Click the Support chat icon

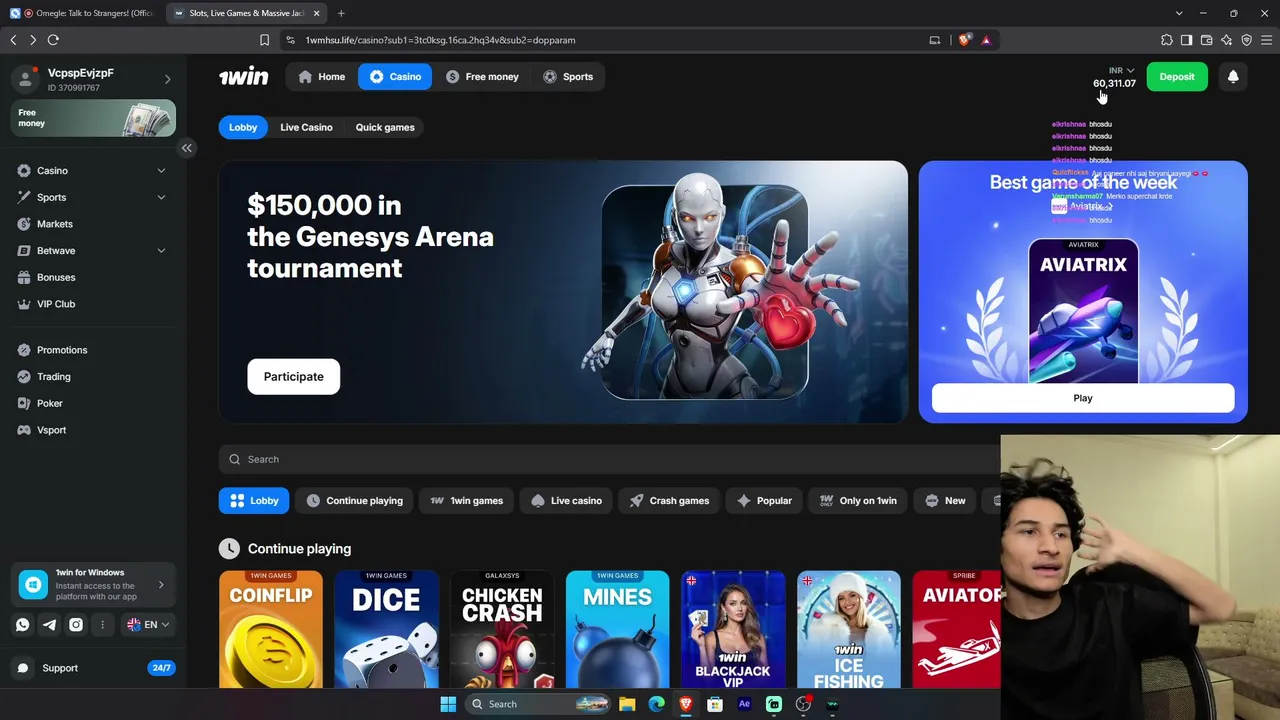pos(23,668)
